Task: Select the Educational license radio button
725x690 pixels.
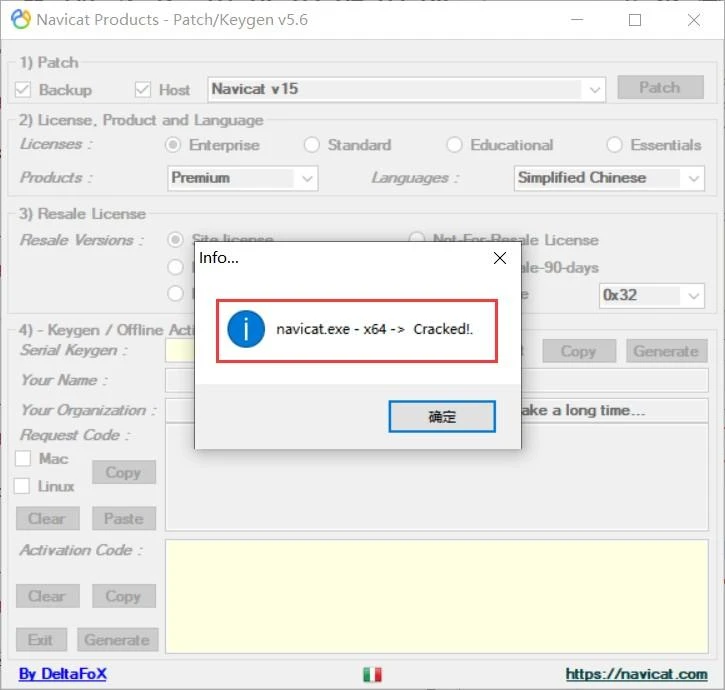Action: [x=454, y=145]
